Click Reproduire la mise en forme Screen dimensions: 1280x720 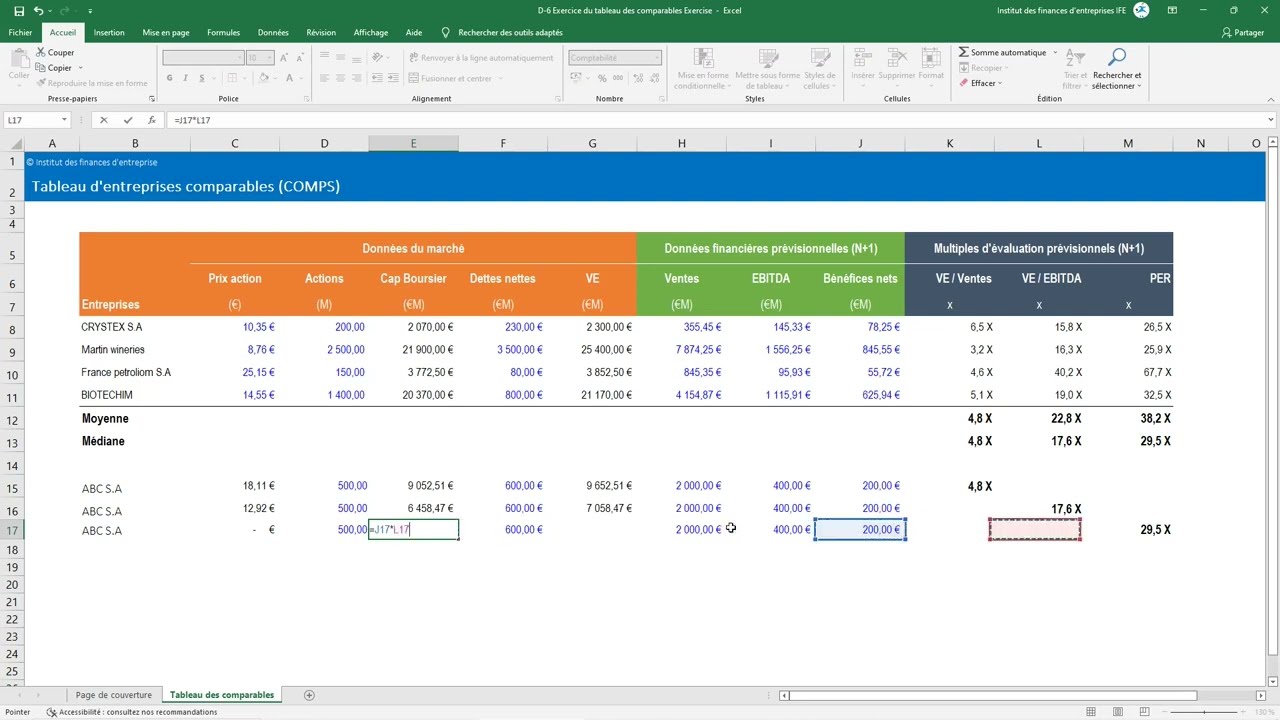(91, 83)
